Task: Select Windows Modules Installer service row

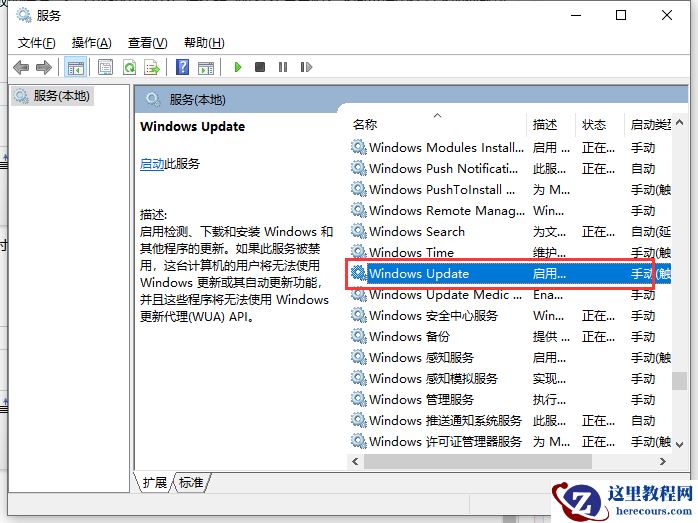Action: [x=510, y=147]
